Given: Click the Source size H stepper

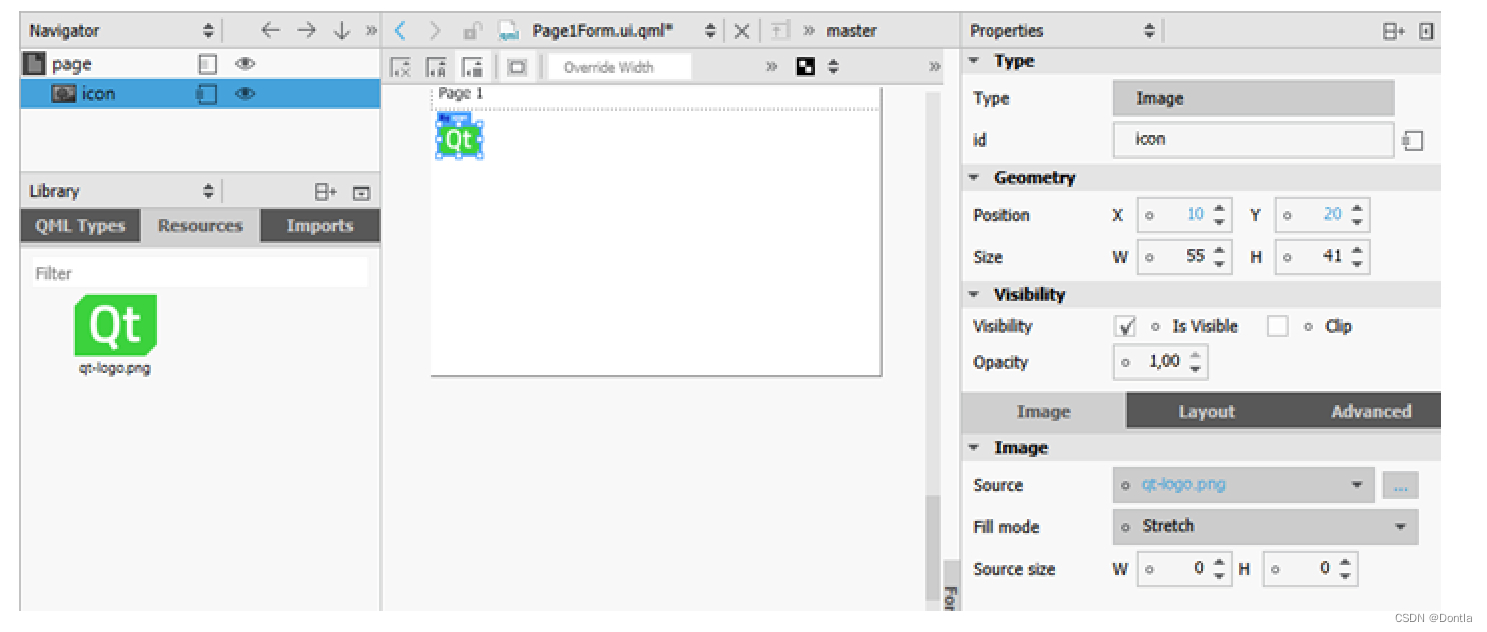Looking at the screenshot, I should coord(1345,569).
